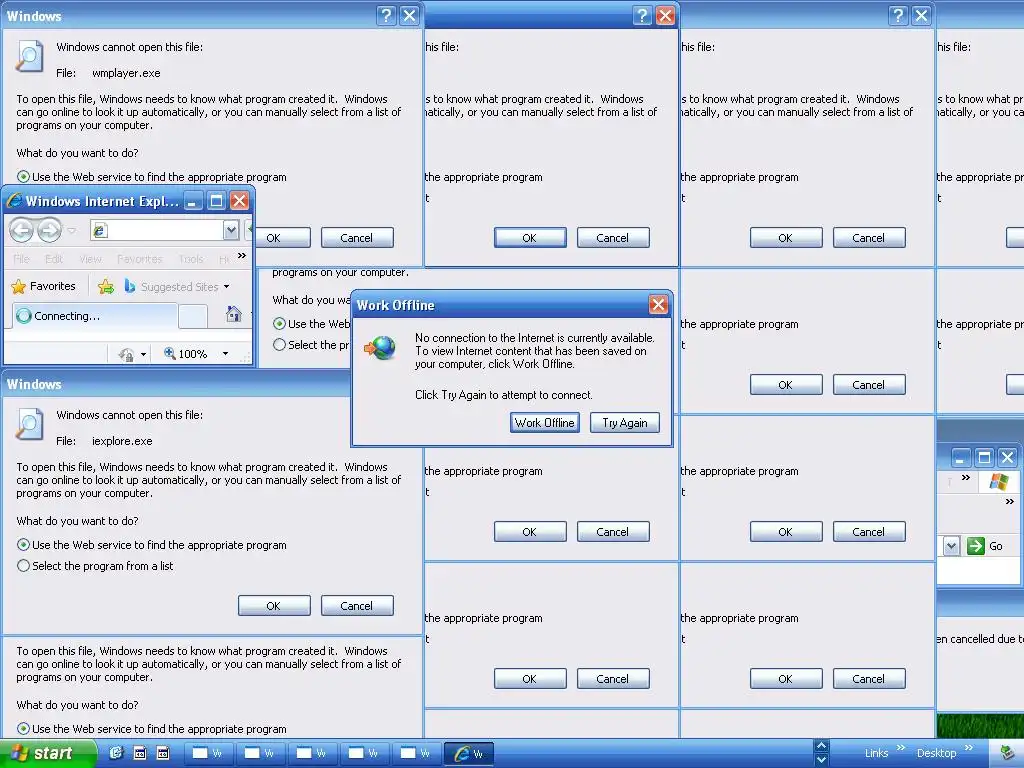Click file search icon in wmplayer.exe dialog
Image resolution: width=1024 pixels, height=768 pixels.
click(x=29, y=56)
